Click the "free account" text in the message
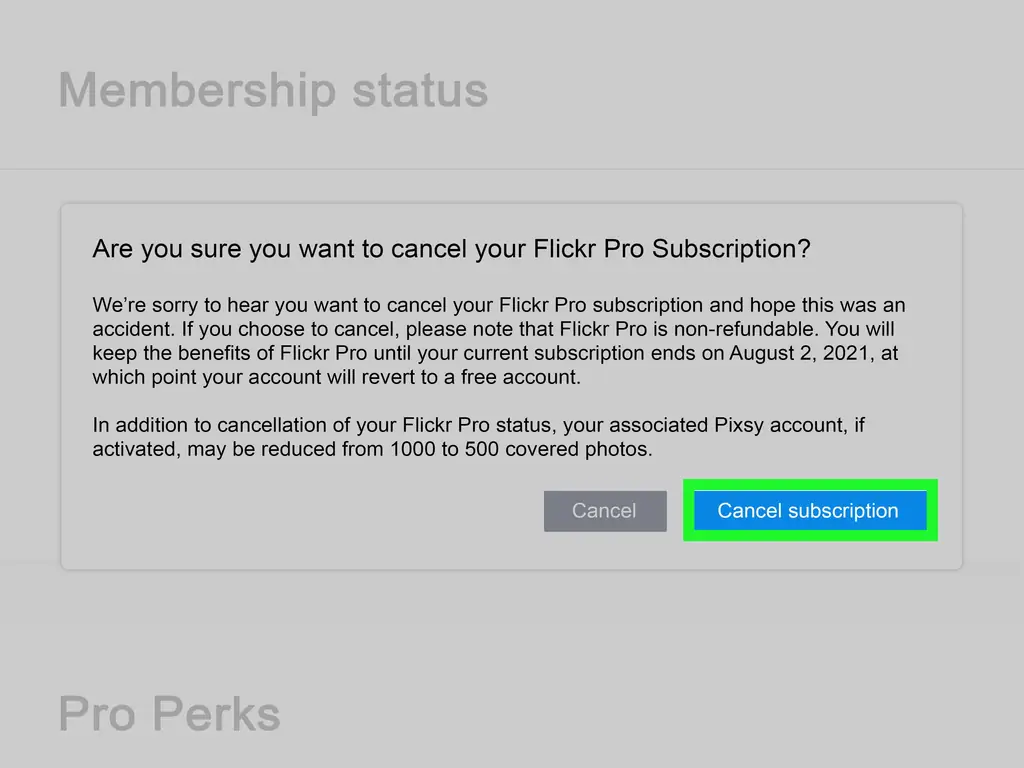1024x768 pixels. [527, 377]
